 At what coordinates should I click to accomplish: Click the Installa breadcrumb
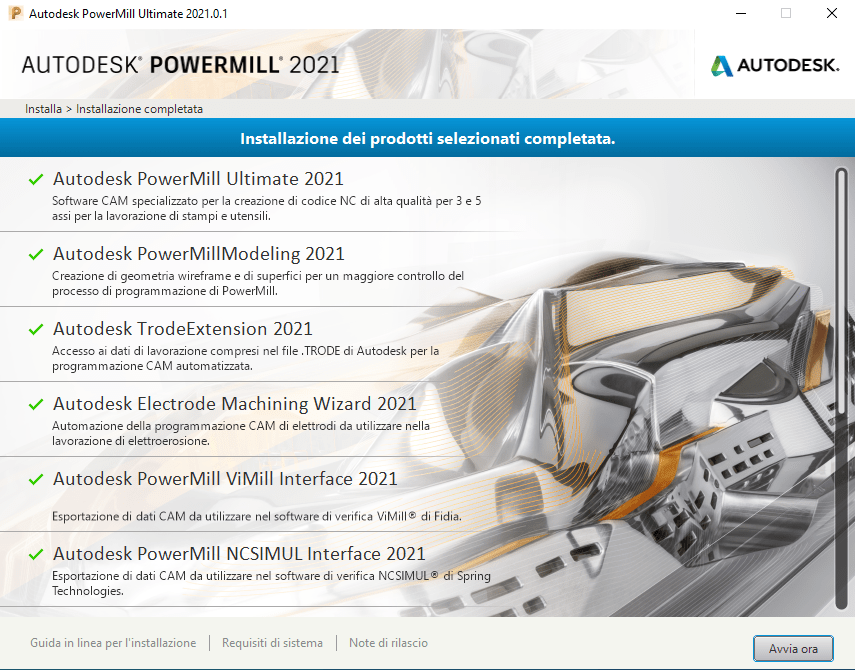click(x=43, y=109)
